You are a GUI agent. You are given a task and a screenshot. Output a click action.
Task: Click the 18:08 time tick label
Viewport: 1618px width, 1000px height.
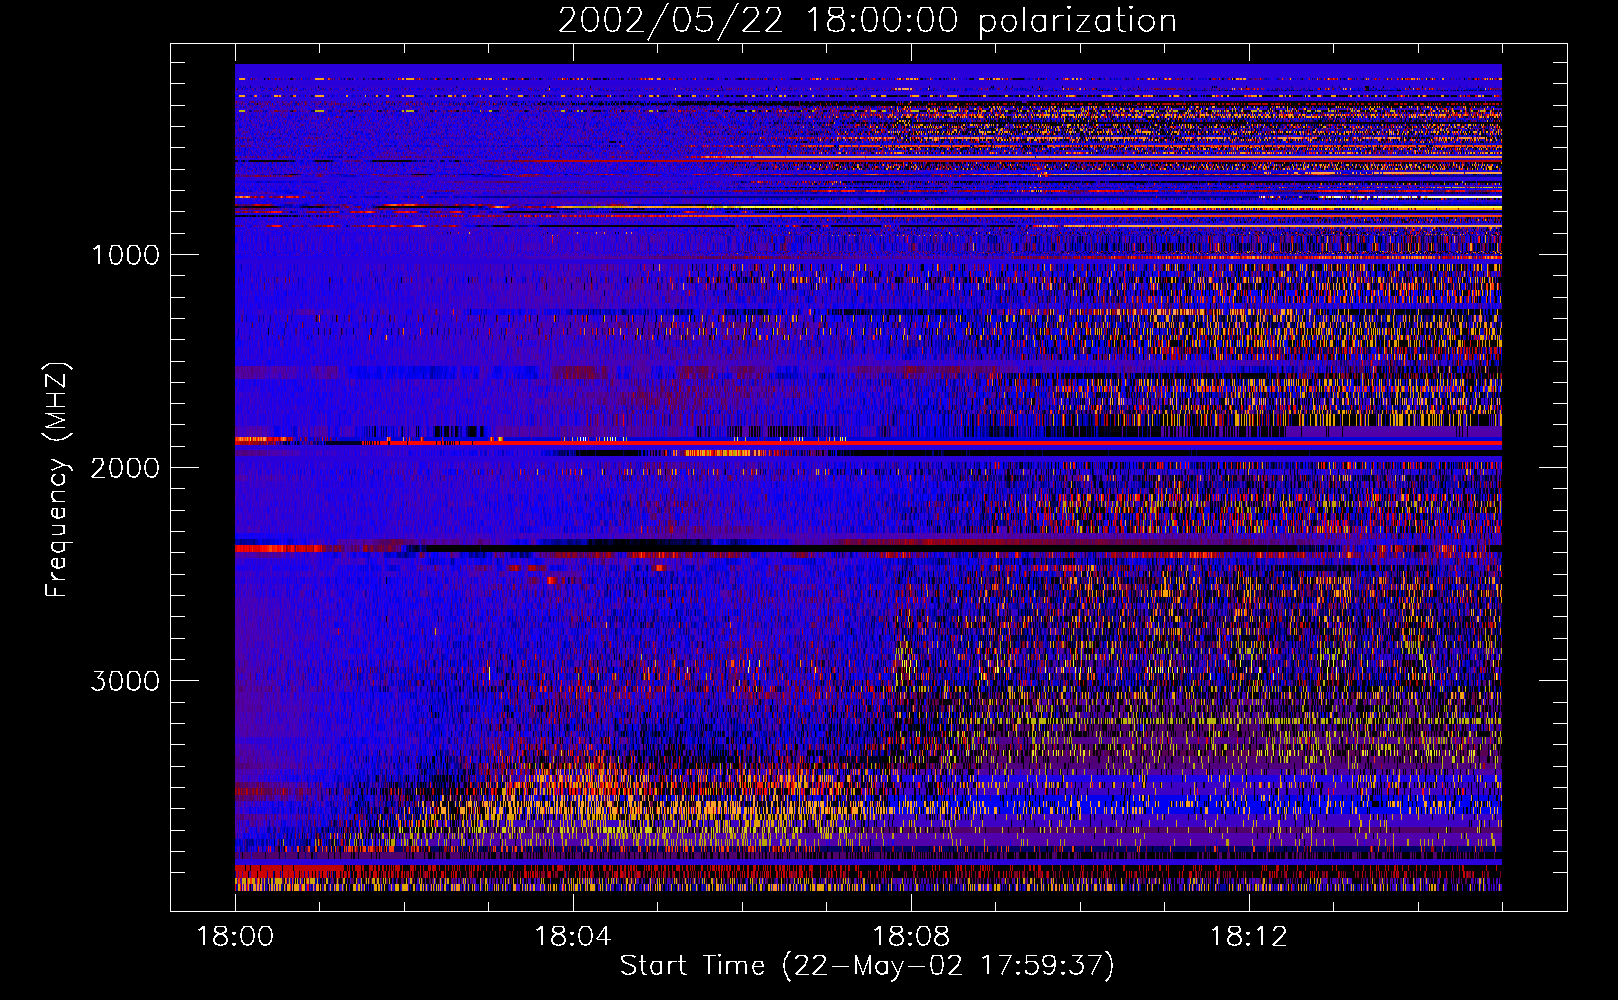pyautogui.click(x=911, y=937)
